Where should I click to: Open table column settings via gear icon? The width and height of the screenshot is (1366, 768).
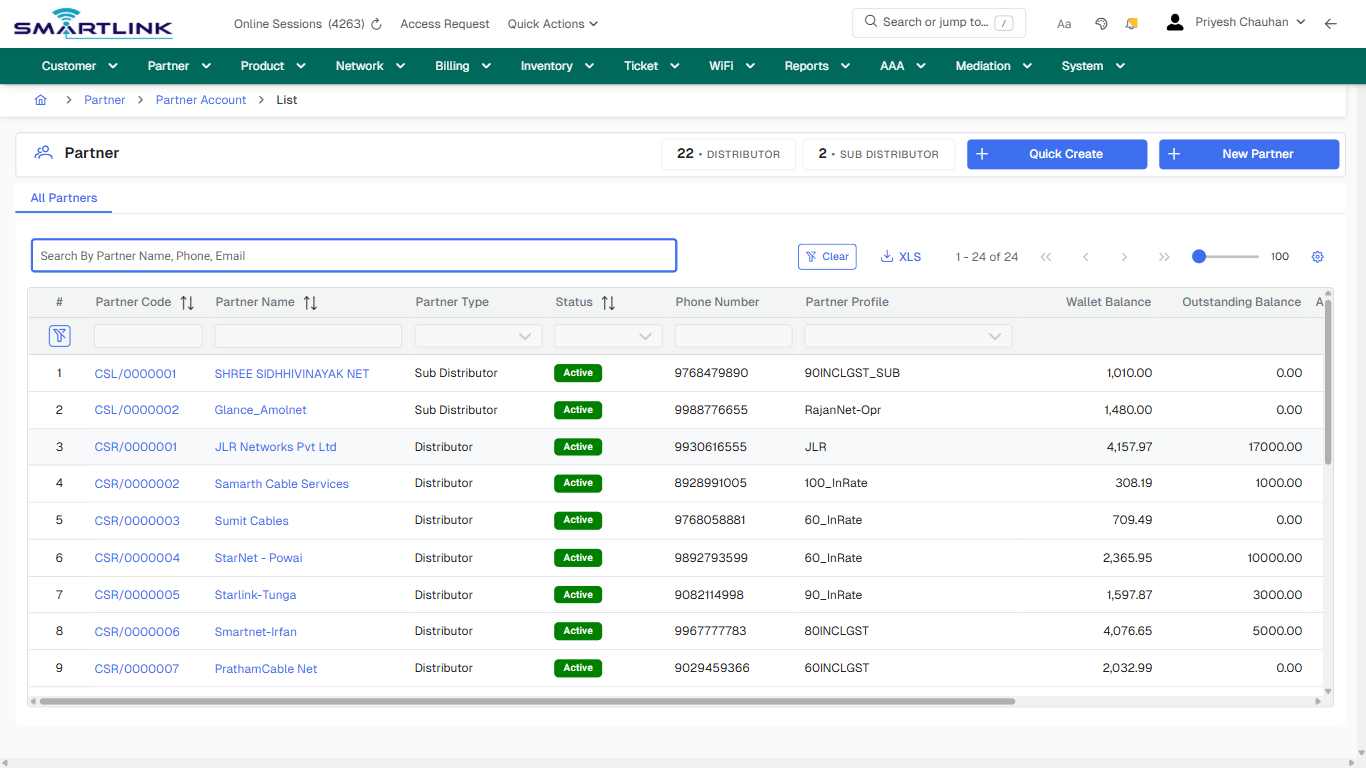click(1317, 256)
